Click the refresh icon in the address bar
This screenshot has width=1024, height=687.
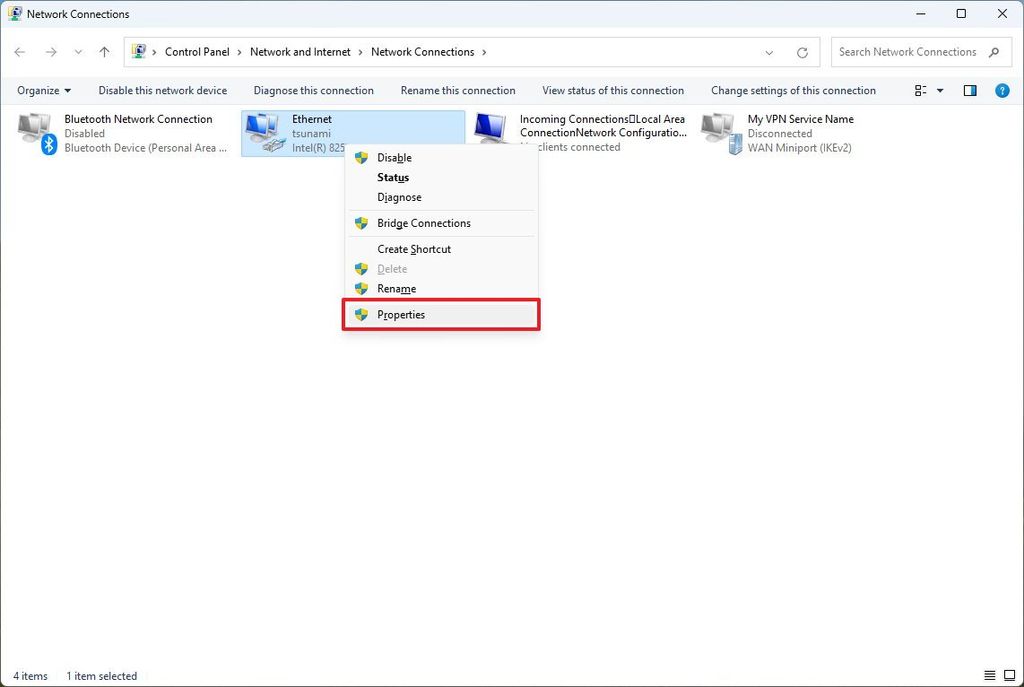coord(802,51)
